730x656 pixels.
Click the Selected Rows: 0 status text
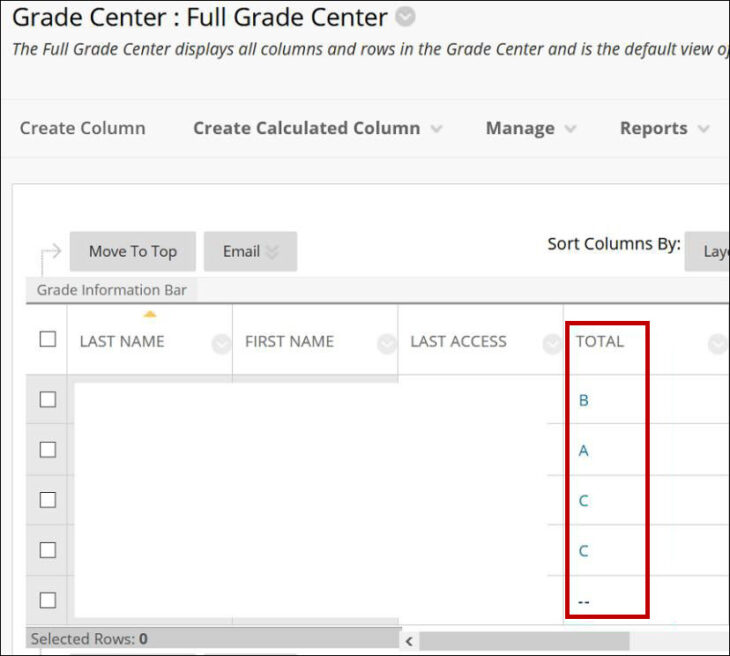tap(89, 639)
